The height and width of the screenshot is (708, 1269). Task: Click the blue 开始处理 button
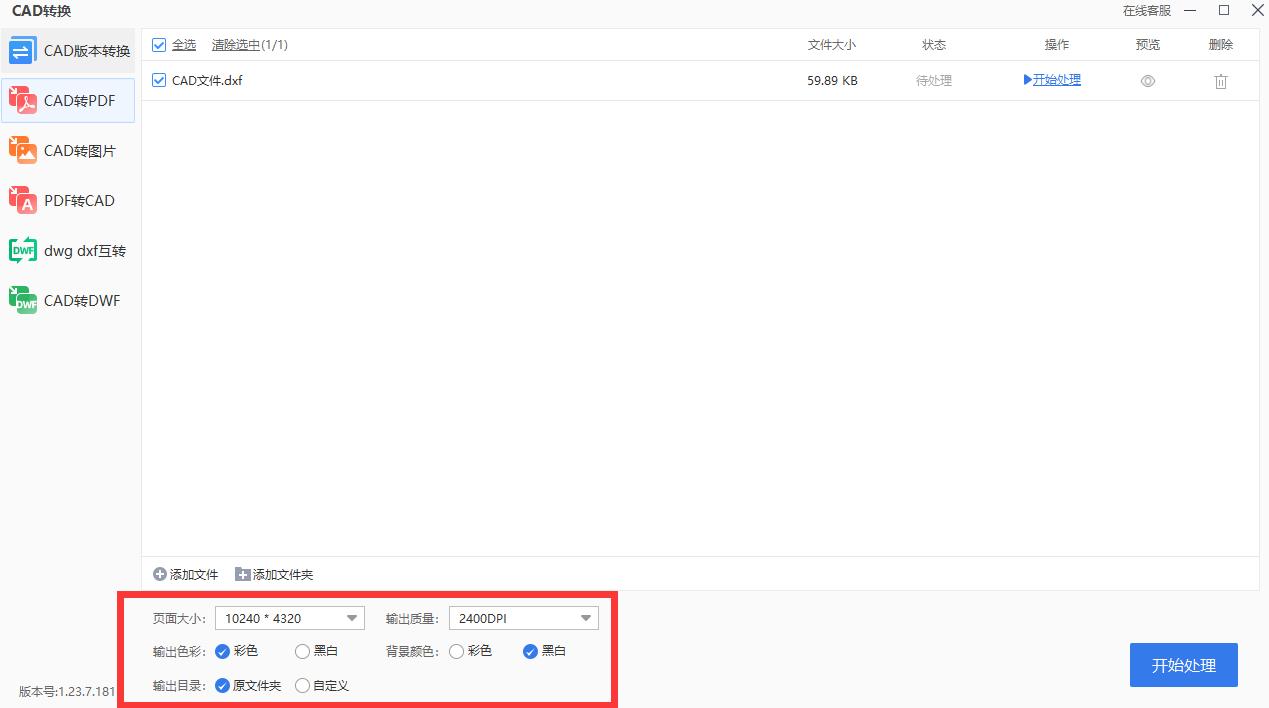[1183, 664]
